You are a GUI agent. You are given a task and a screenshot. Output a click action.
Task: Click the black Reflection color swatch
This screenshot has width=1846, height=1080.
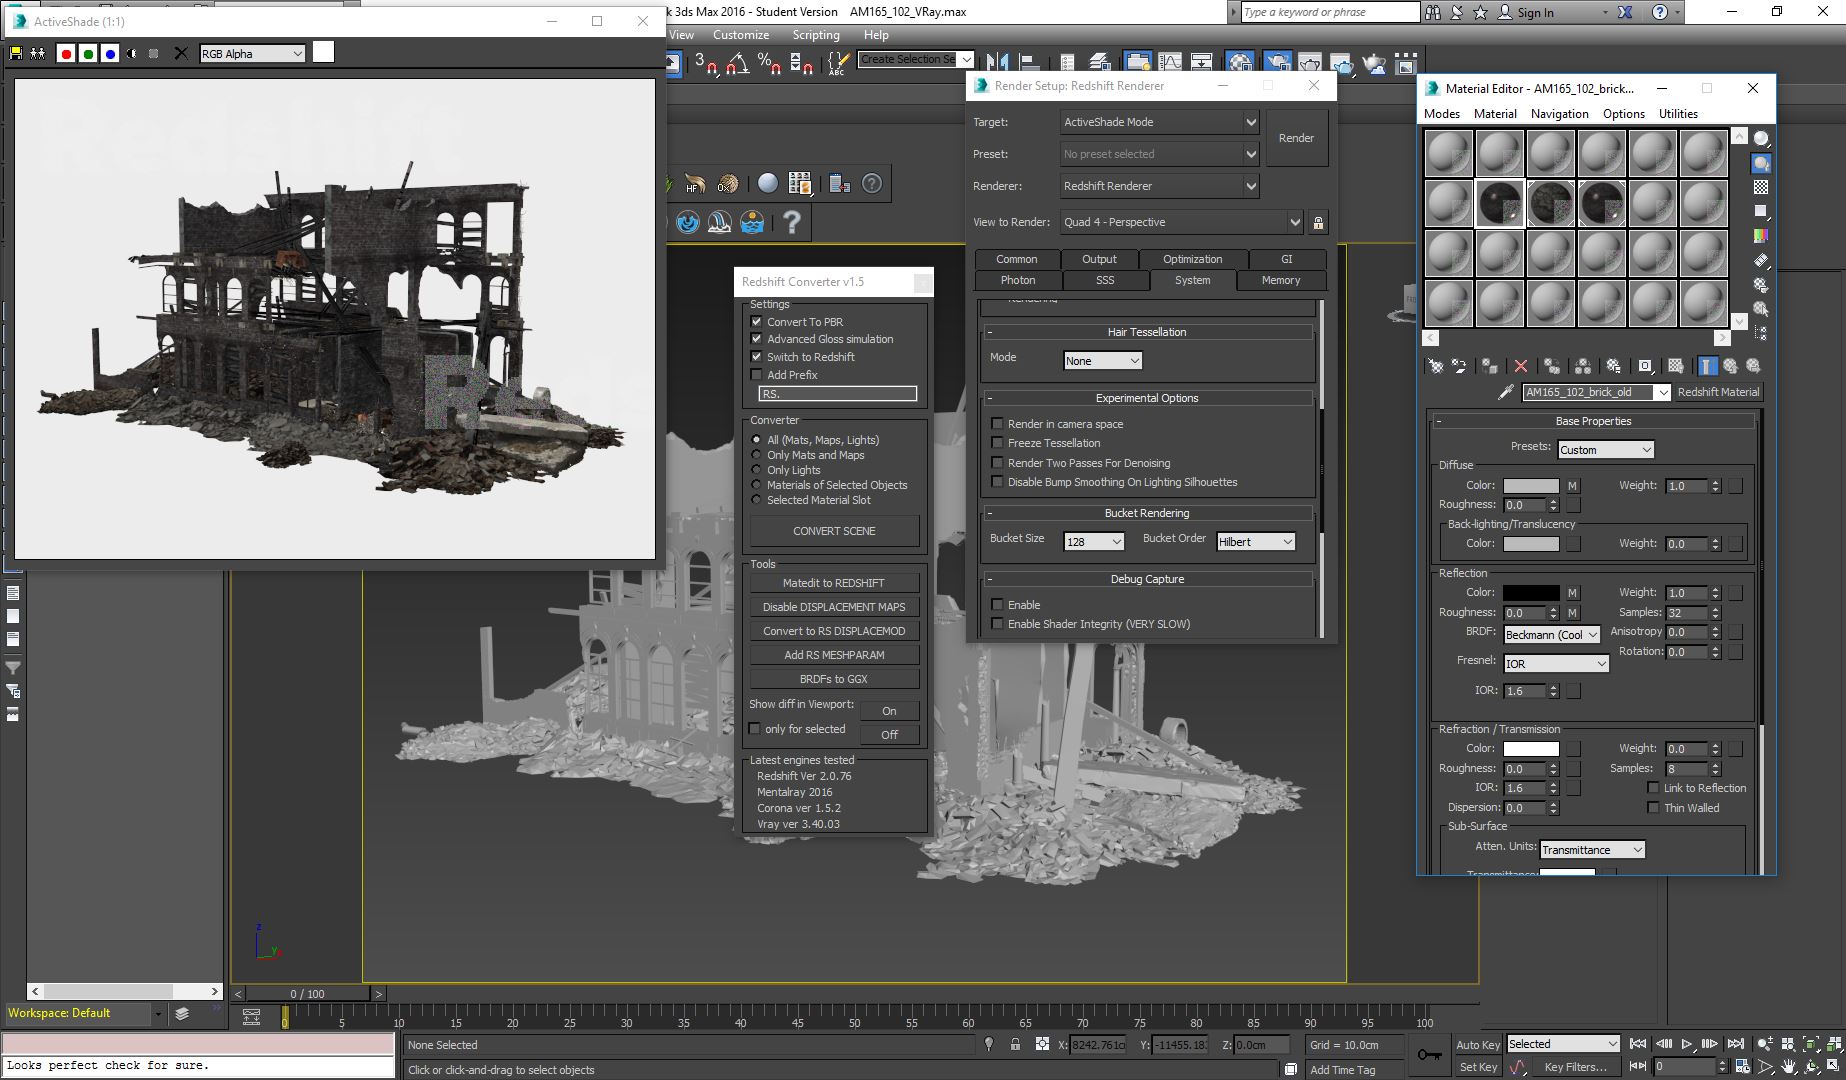(1530, 593)
